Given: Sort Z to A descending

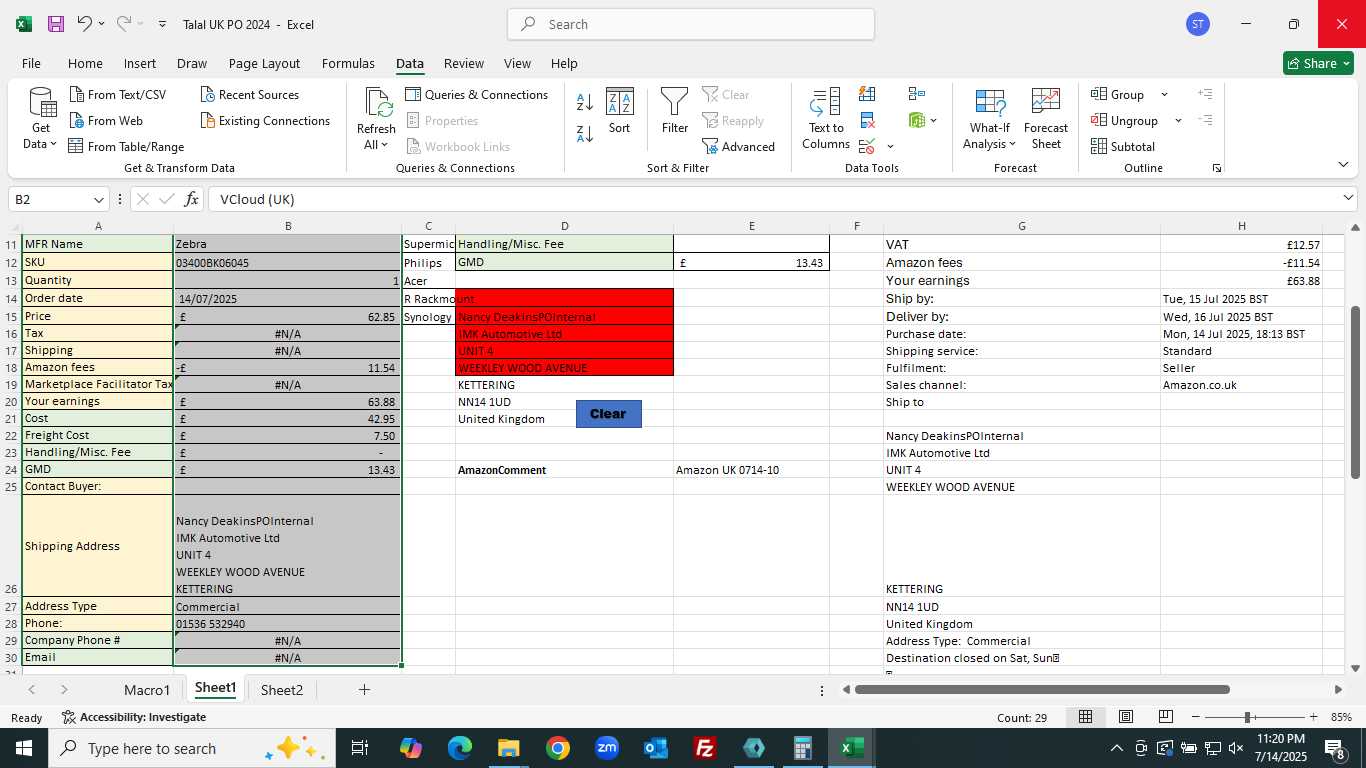Looking at the screenshot, I should pyautogui.click(x=585, y=132).
